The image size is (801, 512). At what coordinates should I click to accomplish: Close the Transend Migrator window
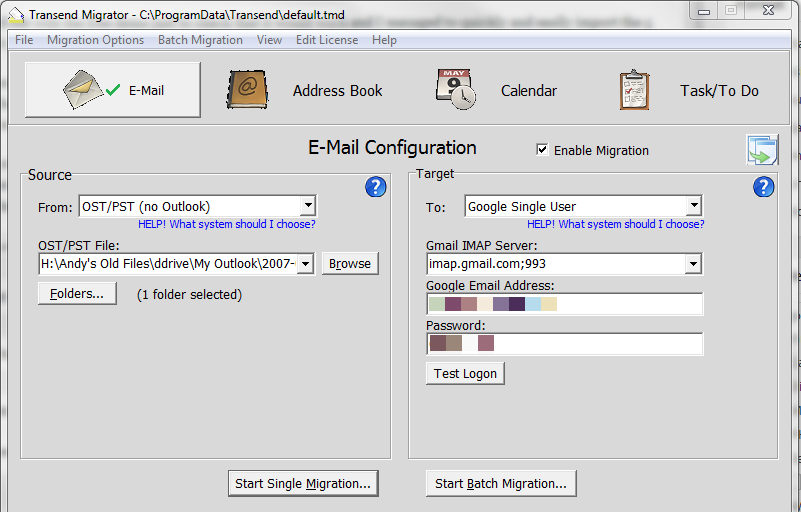[769, 11]
